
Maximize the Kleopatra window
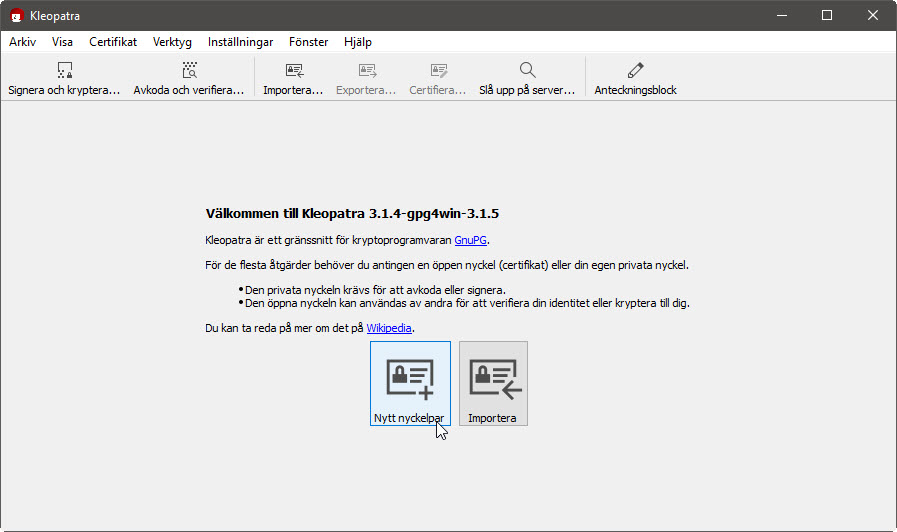(x=827, y=15)
